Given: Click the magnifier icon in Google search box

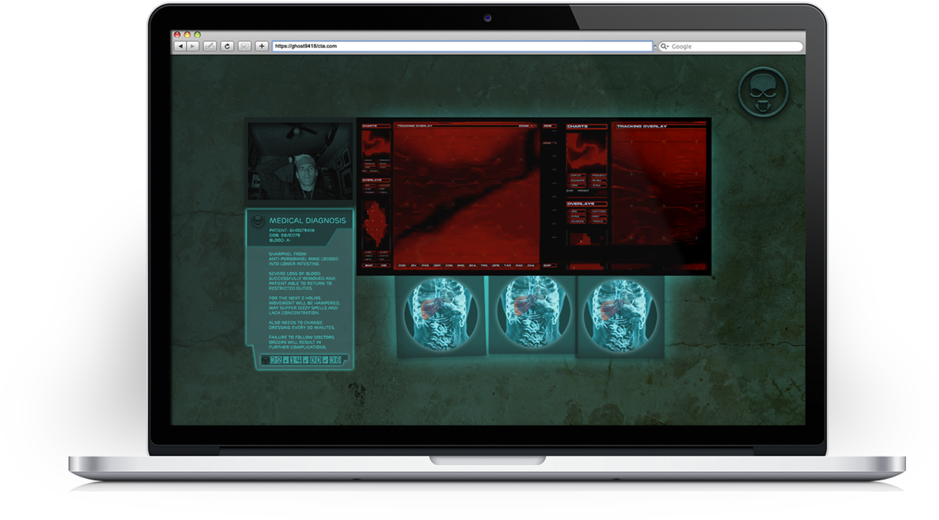Looking at the screenshot, I should [x=664, y=46].
